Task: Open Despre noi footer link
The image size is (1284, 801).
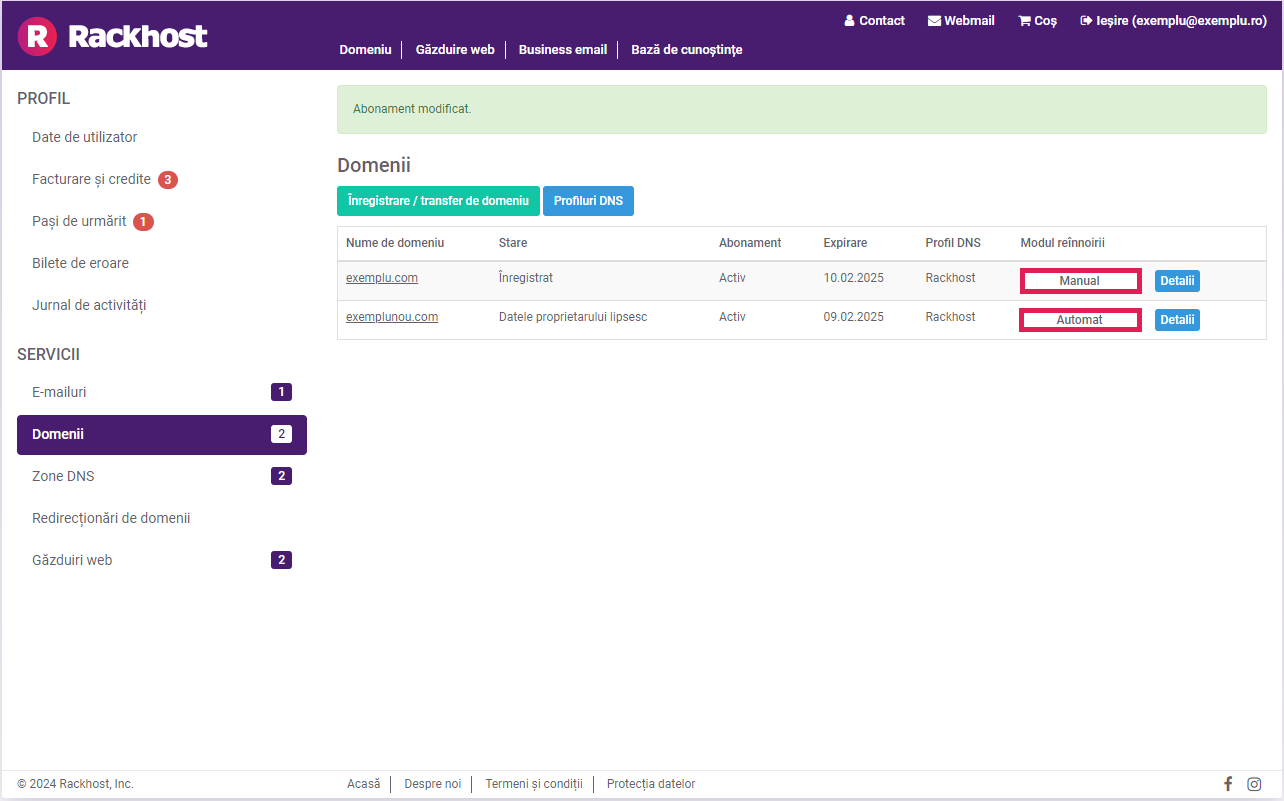Action: click(433, 784)
